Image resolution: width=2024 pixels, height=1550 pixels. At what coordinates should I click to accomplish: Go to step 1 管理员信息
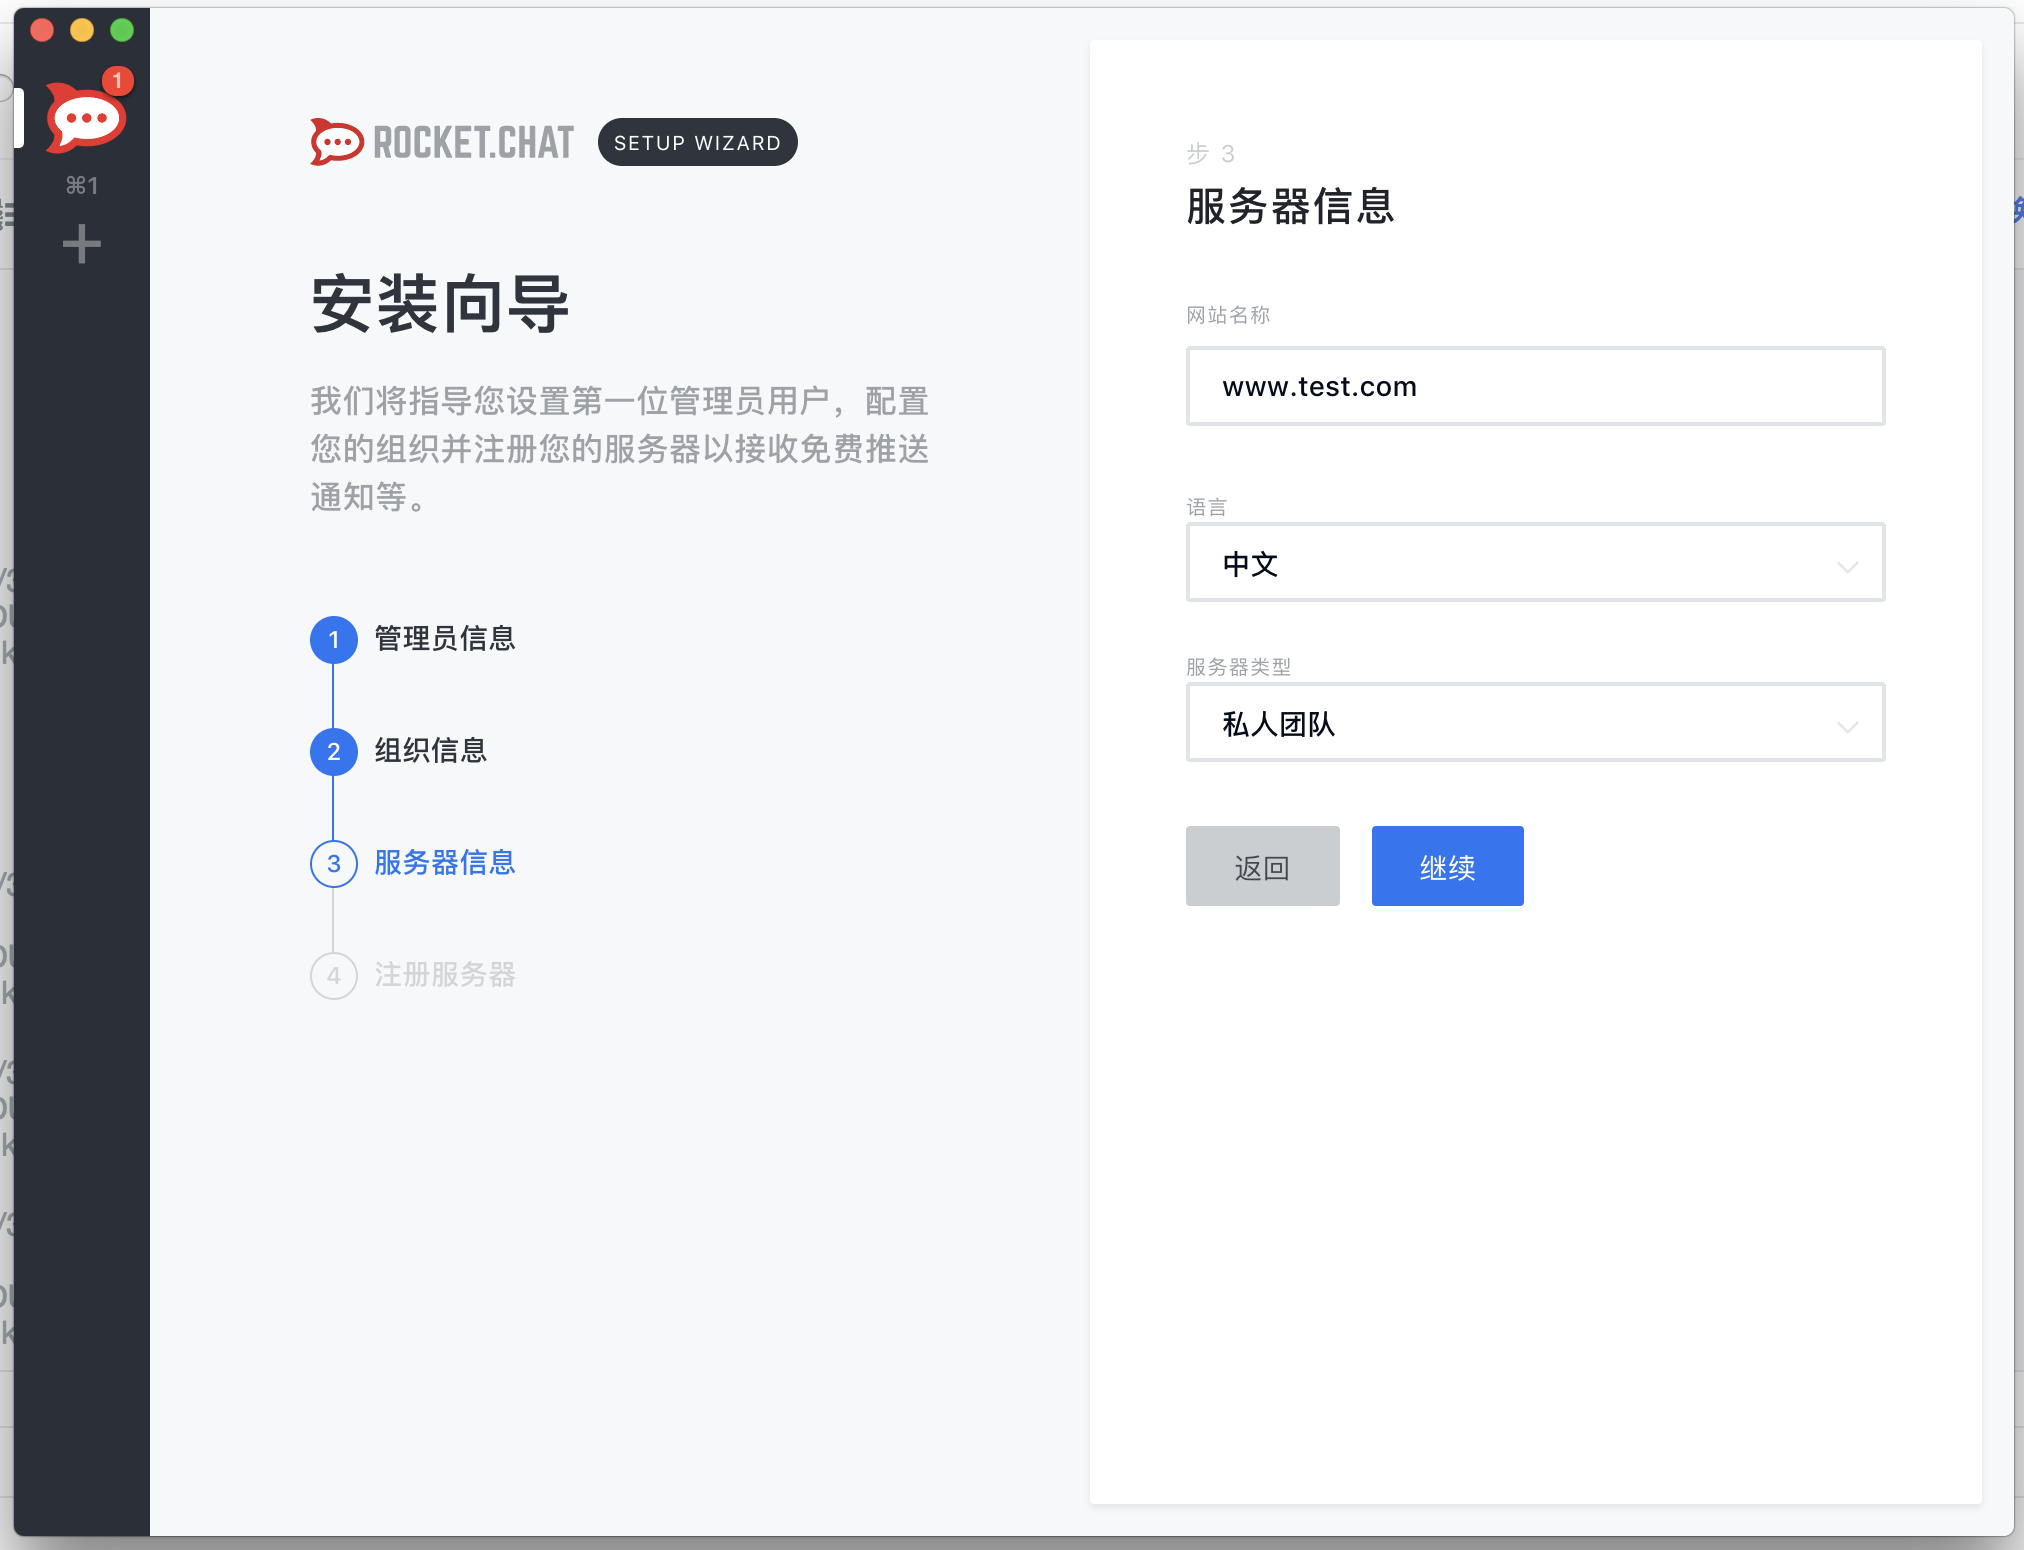tap(334, 640)
